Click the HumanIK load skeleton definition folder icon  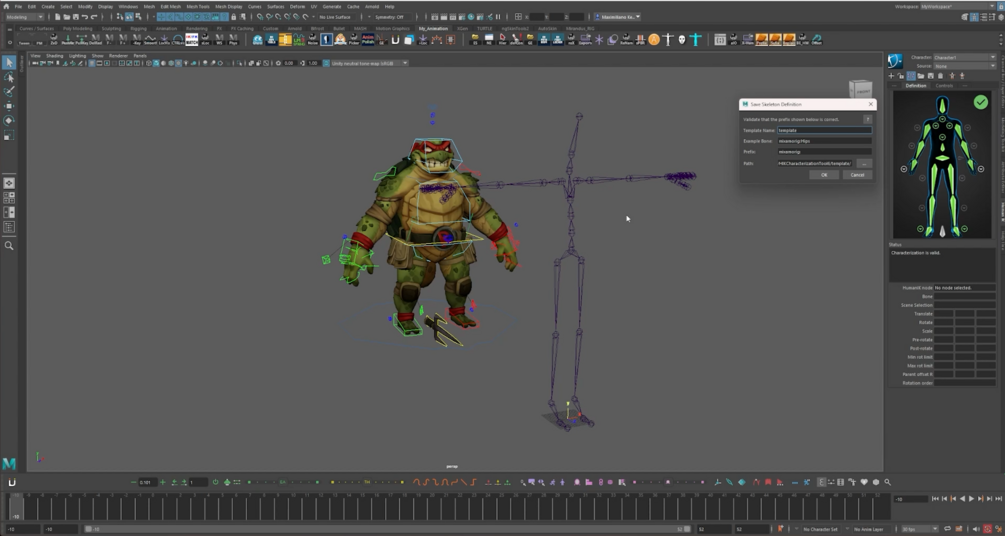coord(920,76)
